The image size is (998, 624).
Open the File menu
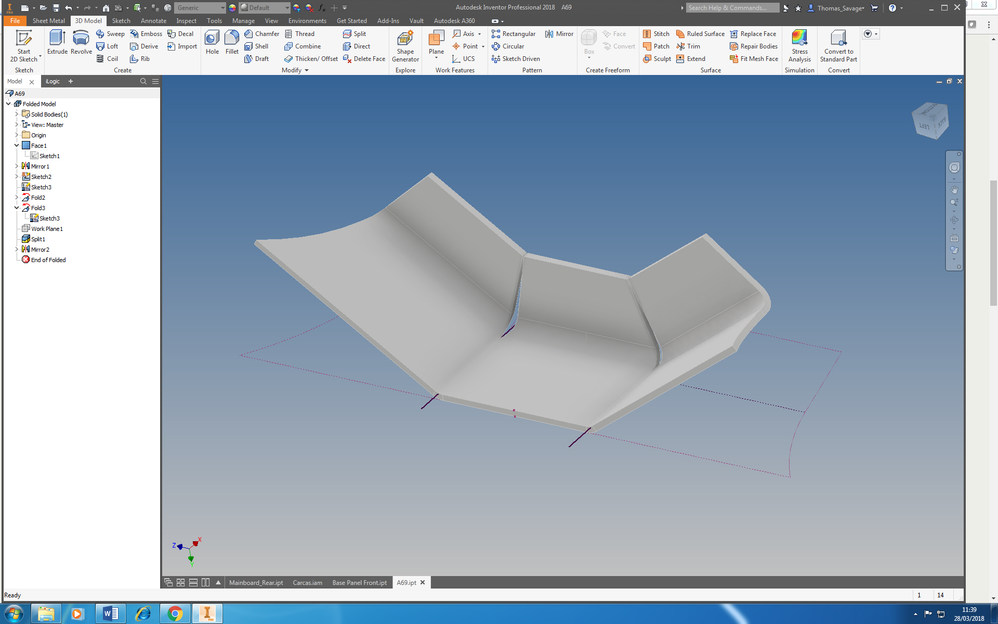tap(14, 20)
